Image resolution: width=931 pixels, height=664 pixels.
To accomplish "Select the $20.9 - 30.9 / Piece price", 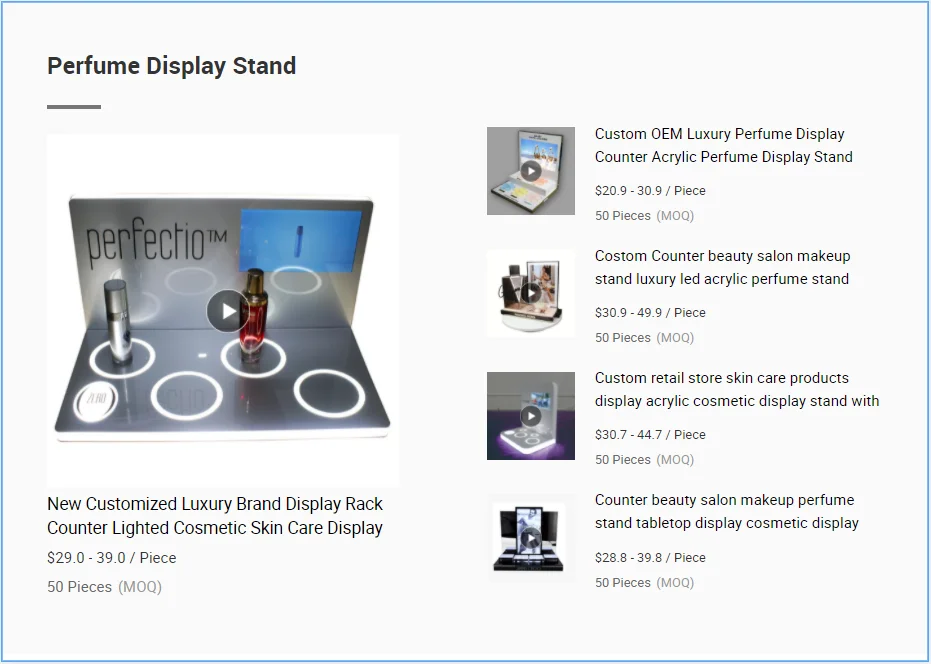I will pyautogui.click(x=650, y=191).
